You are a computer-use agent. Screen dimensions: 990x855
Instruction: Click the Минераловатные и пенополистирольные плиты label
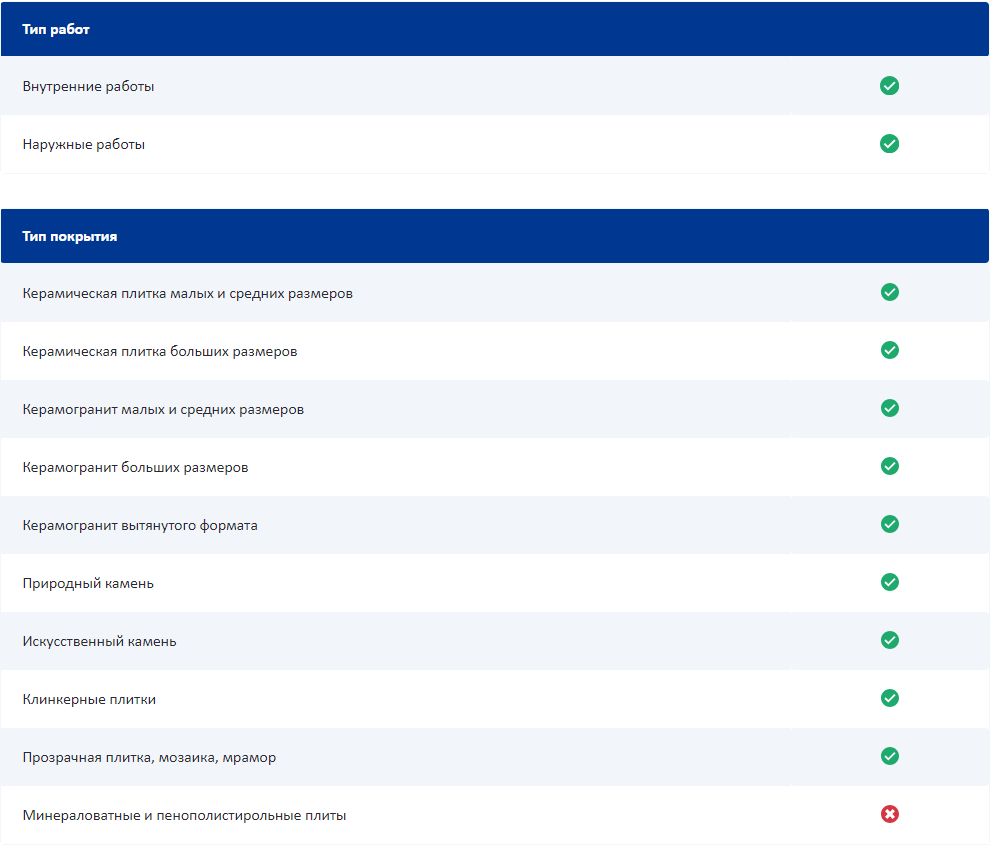(x=184, y=815)
